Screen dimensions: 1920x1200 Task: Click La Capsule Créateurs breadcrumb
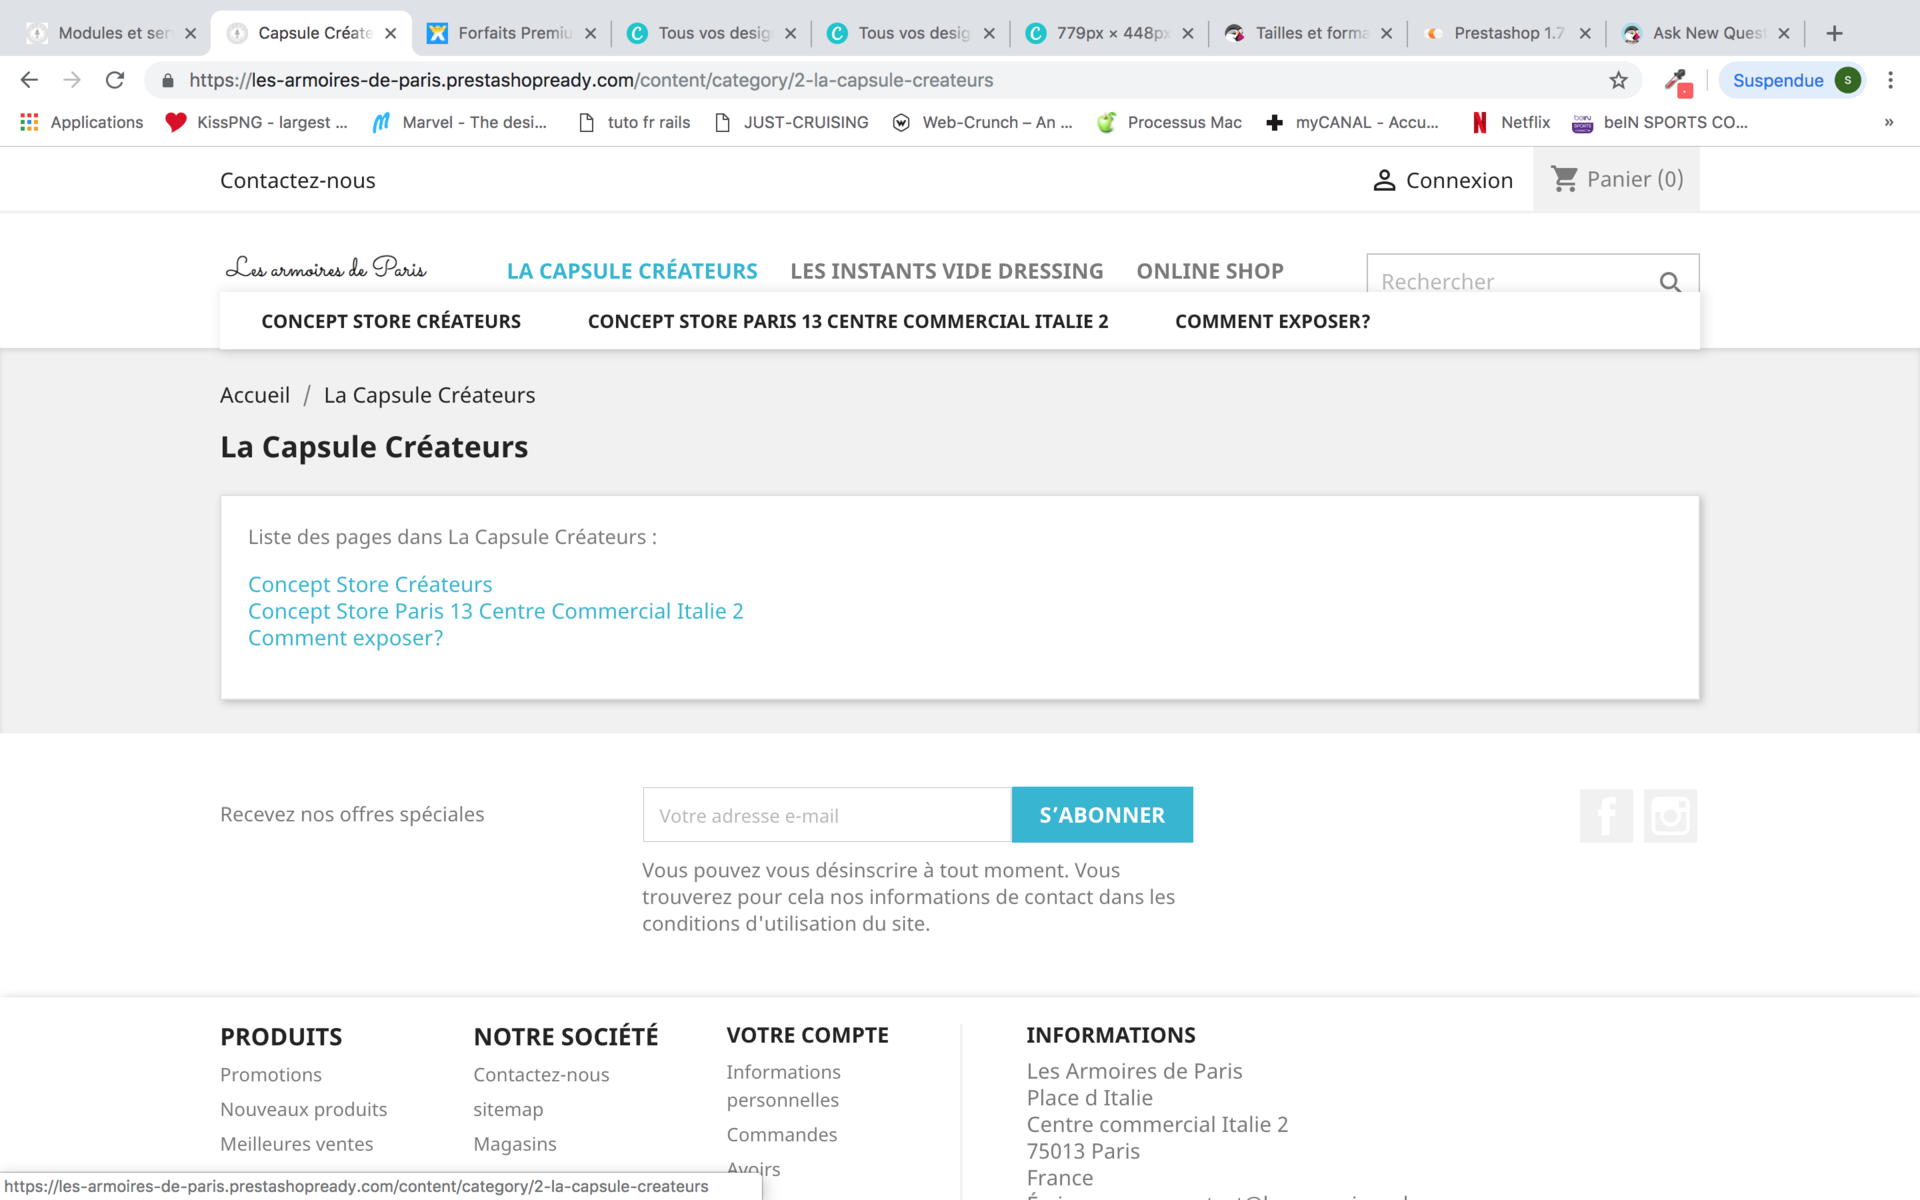coord(429,395)
